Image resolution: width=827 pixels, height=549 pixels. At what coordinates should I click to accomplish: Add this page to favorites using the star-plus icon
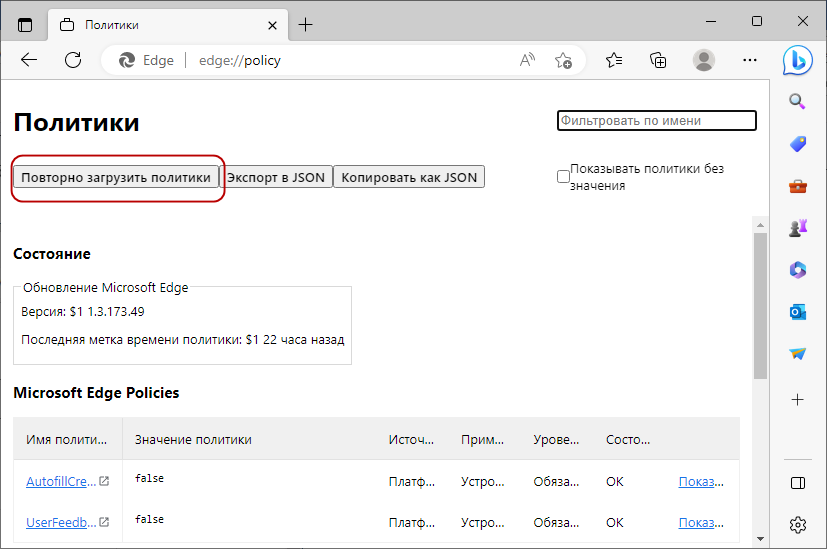[563, 61]
